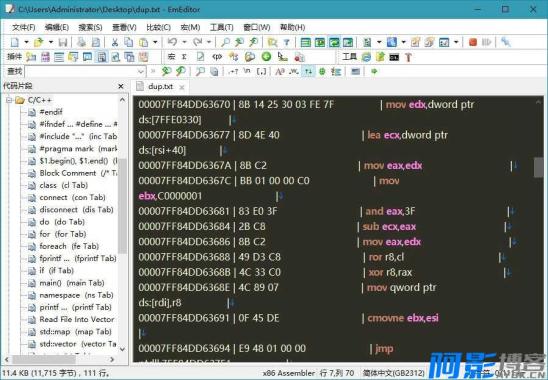Cut selection with the scissors icon
Screen dimensions: 548x380
point(114,42)
